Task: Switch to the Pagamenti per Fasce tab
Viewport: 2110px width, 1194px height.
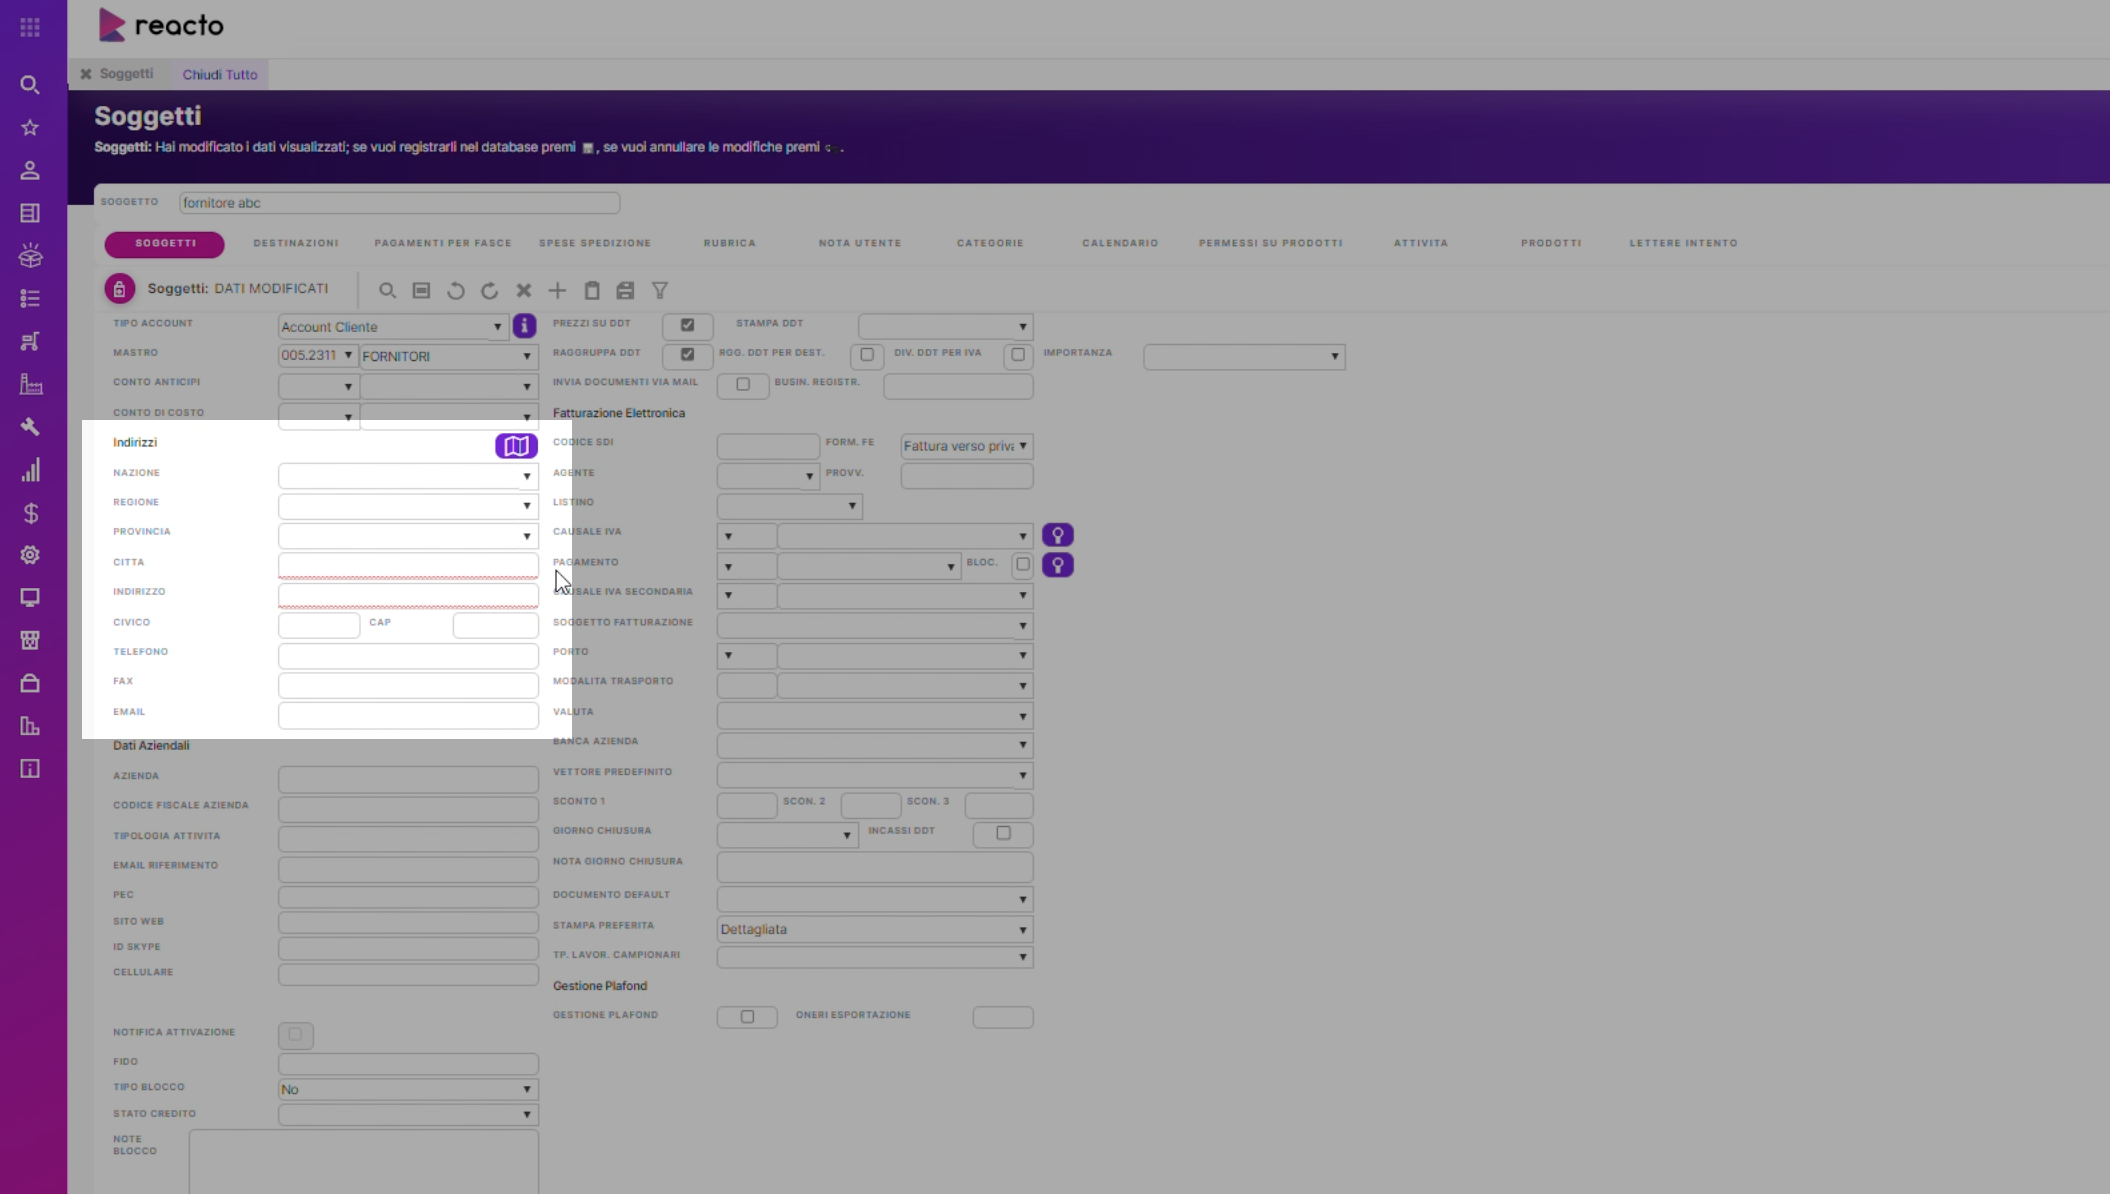Action: (443, 243)
